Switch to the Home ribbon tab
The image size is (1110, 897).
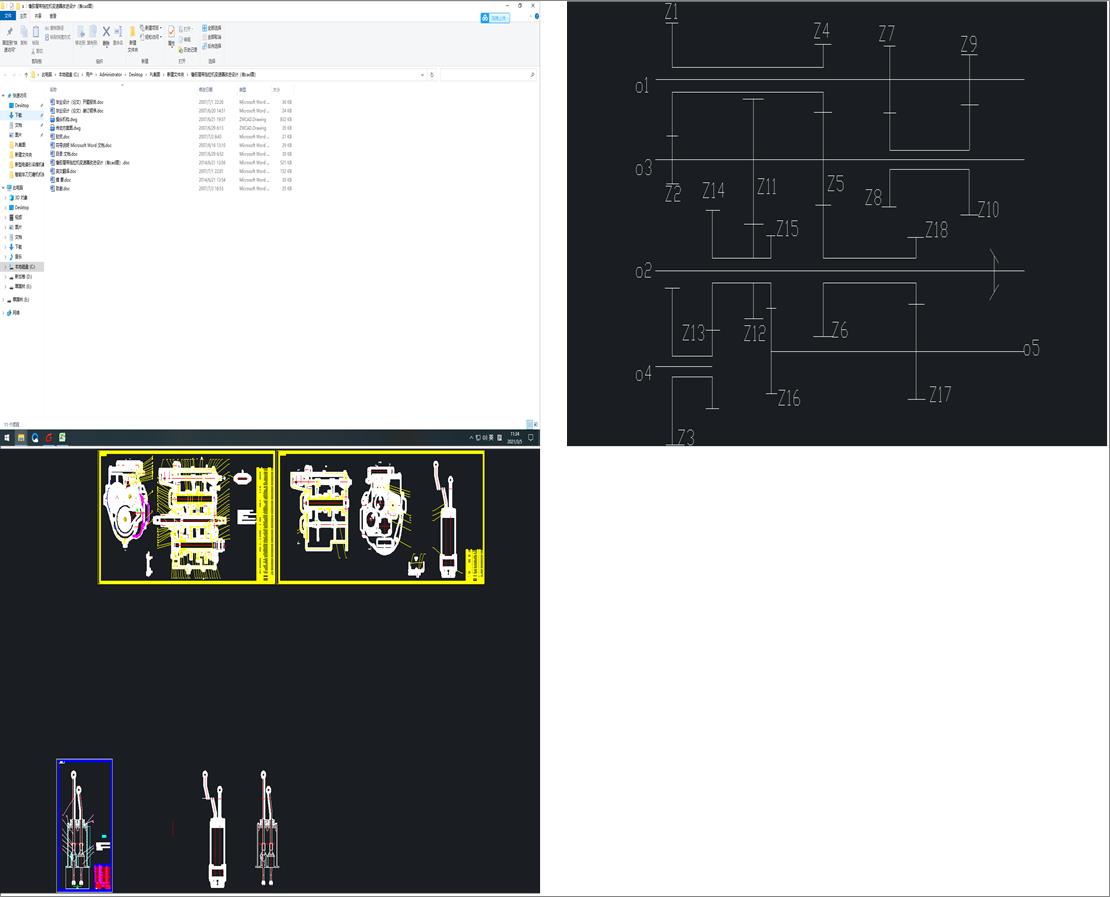click(23, 16)
